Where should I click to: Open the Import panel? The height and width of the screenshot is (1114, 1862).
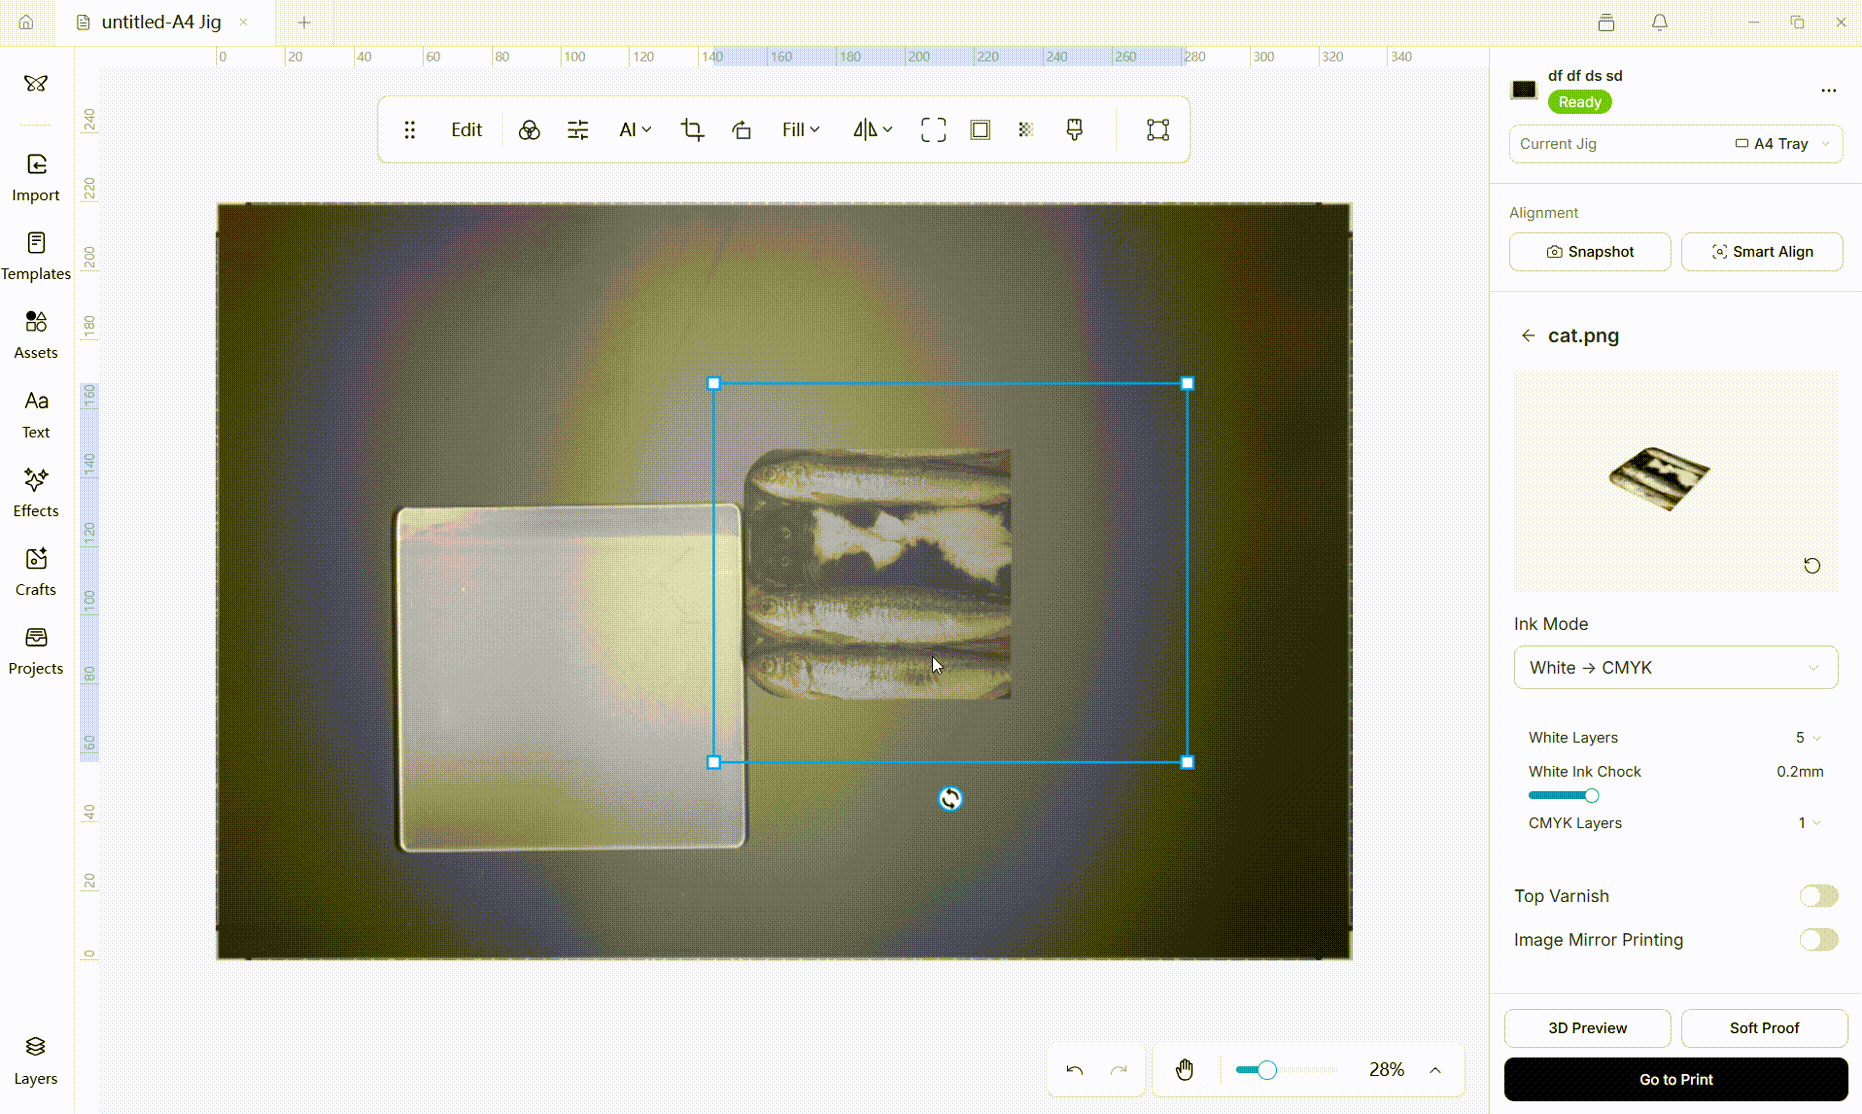[x=36, y=177]
